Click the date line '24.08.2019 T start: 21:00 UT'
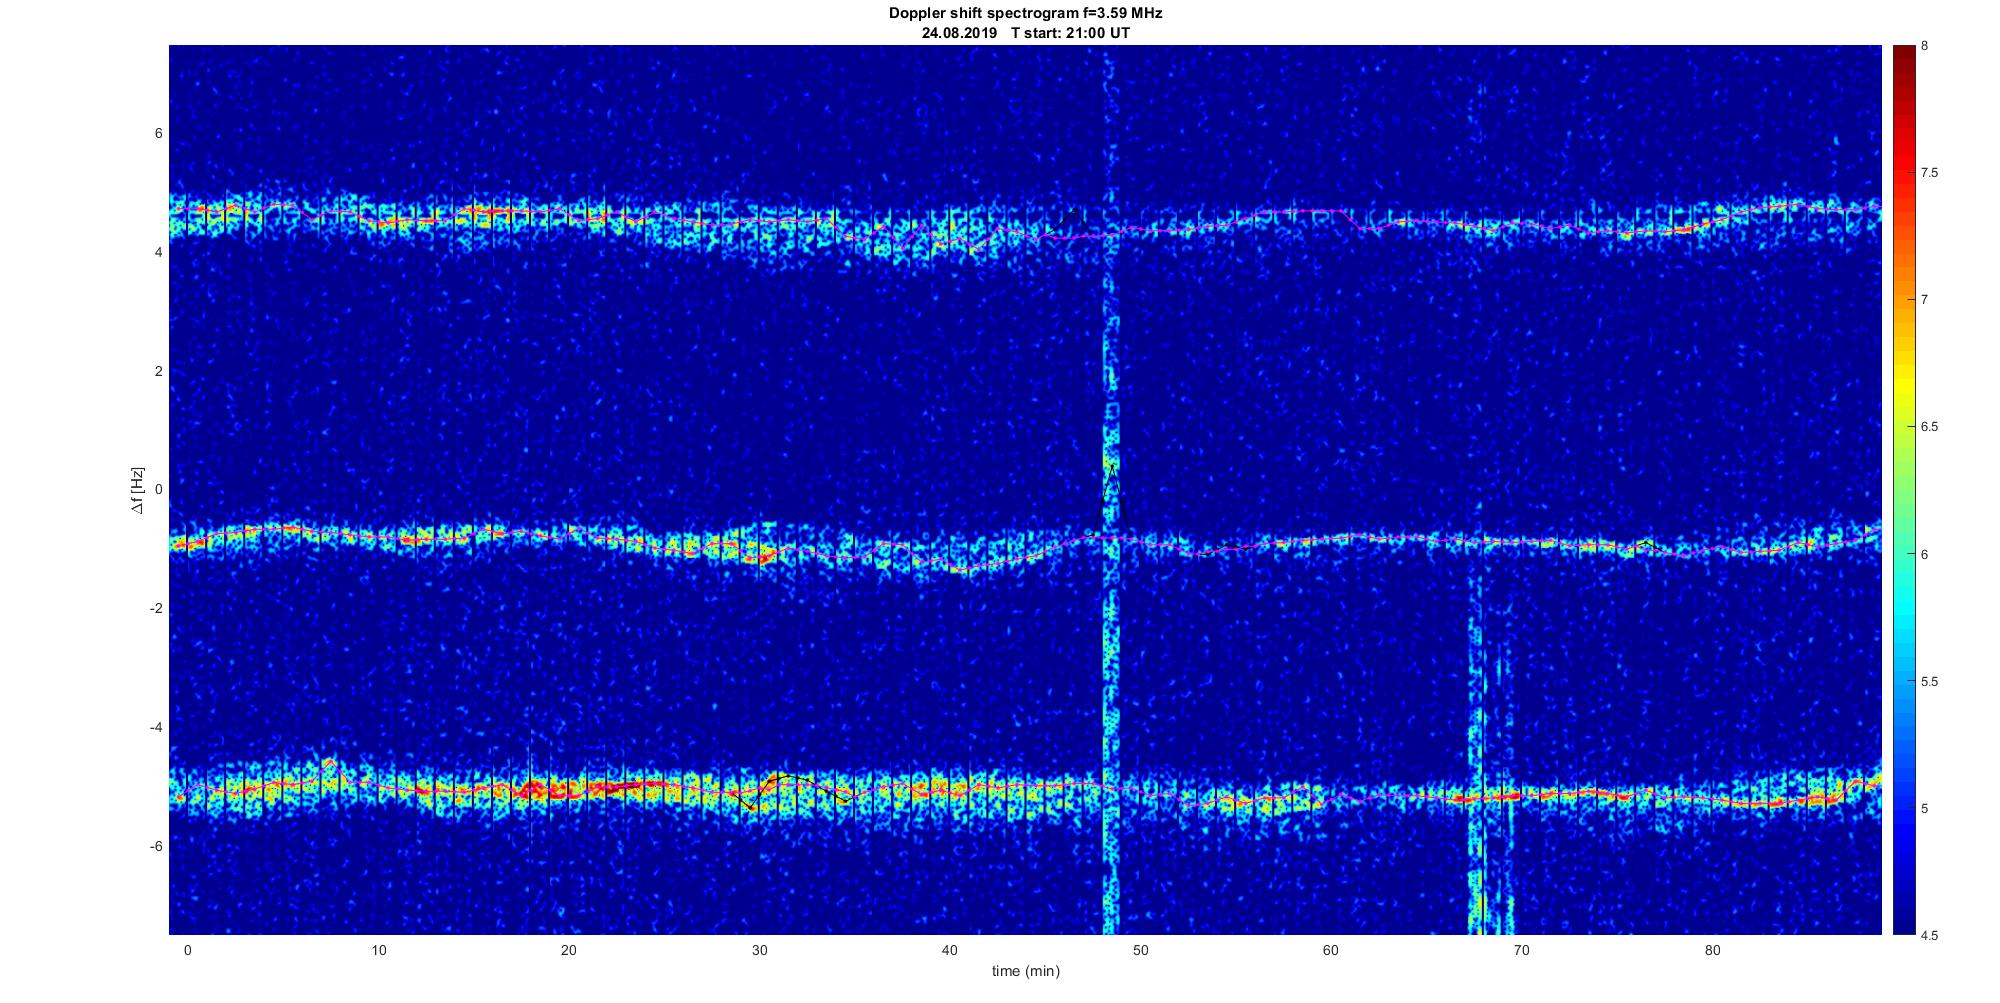 click(x=1025, y=33)
